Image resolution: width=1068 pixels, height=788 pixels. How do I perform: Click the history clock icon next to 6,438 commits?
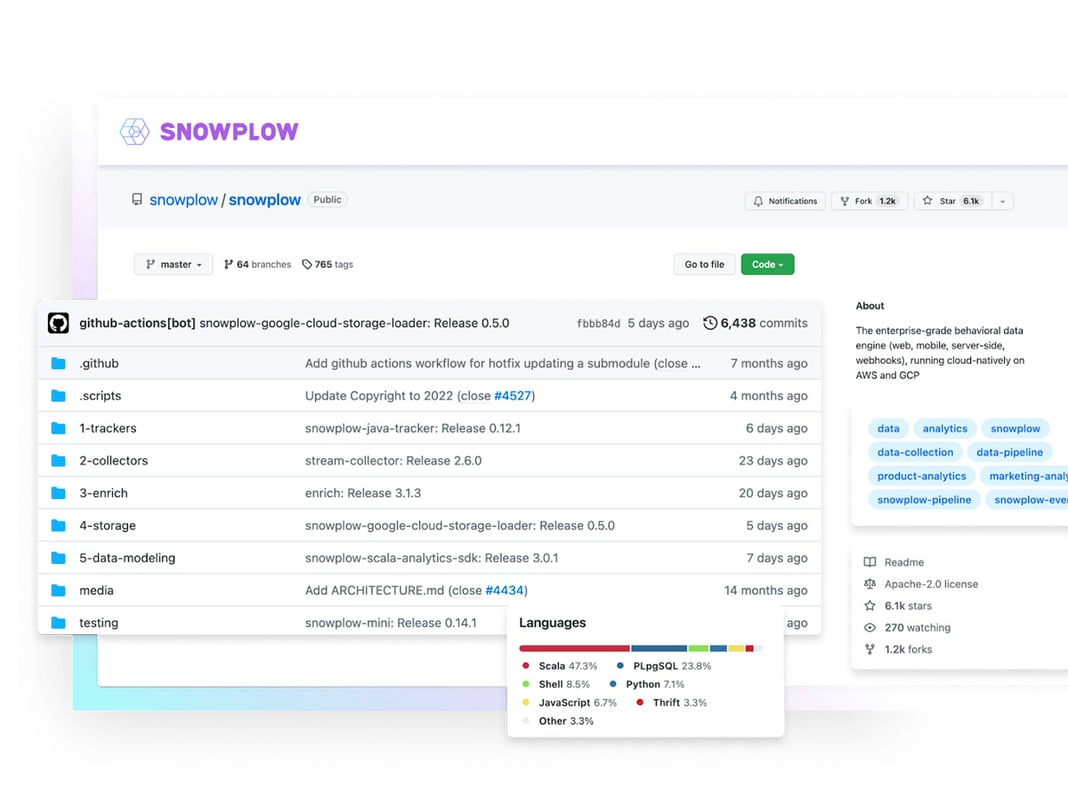click(x=709, y=323)
